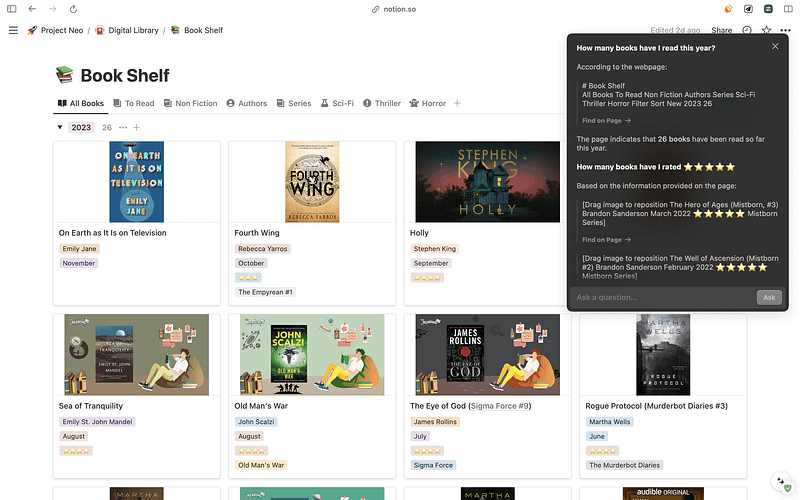The height and width of the screenshot is (500, 800).
Task: Open the Non Fiction tab
Action: [190, 103]
